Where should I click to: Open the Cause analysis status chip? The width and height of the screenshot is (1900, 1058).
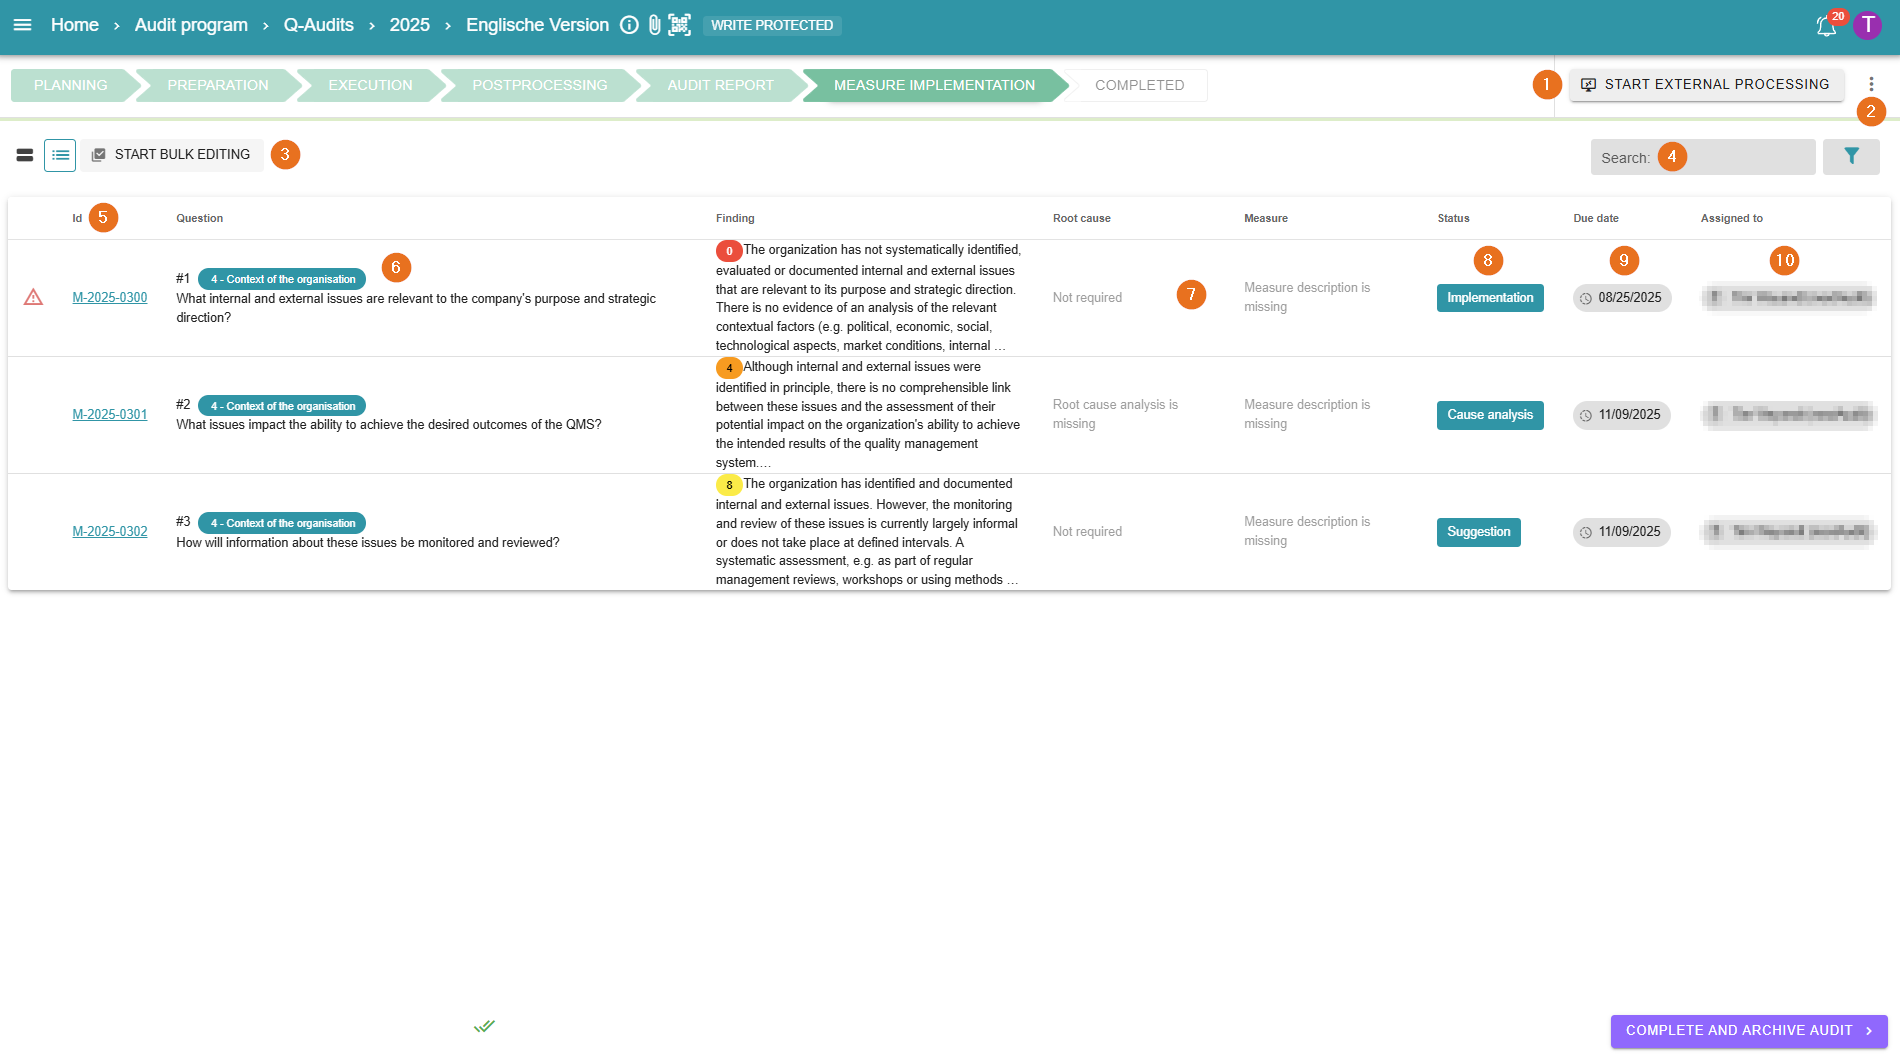(x=1489, y=415)
